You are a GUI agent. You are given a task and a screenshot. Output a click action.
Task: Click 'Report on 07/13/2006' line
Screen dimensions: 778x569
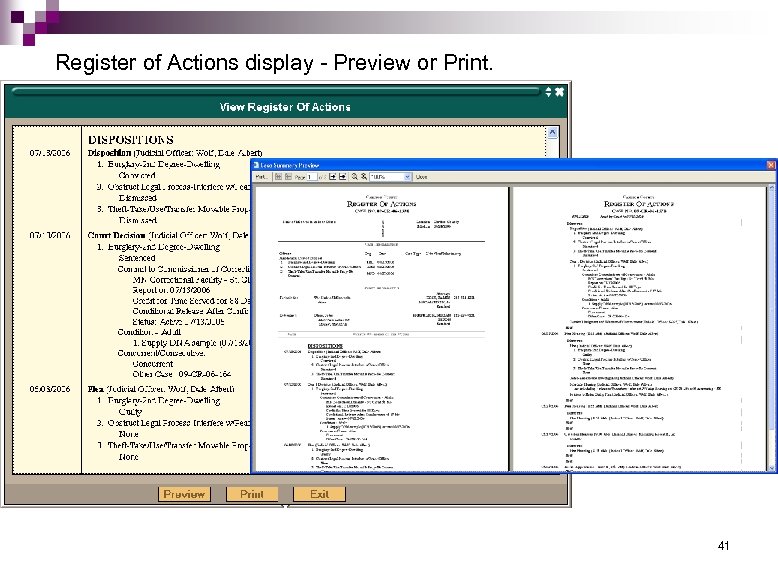[x=171, y=290]
